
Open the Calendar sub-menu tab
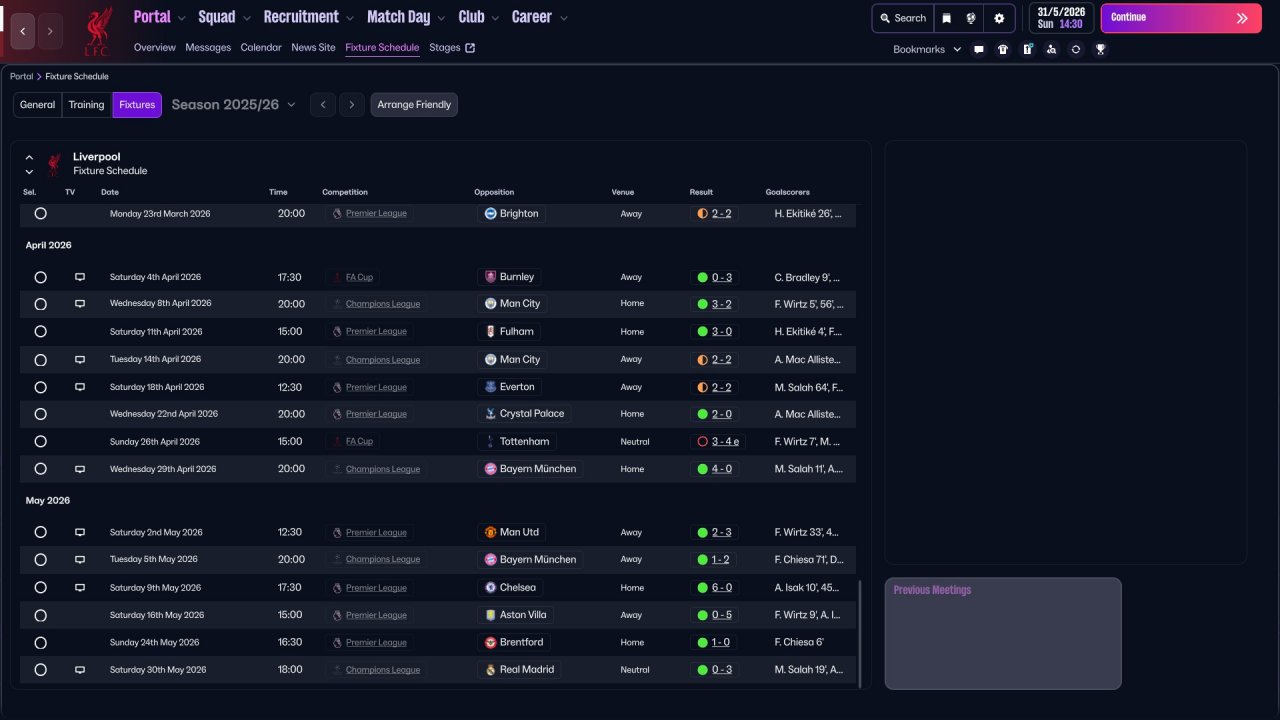pos(261,47)
